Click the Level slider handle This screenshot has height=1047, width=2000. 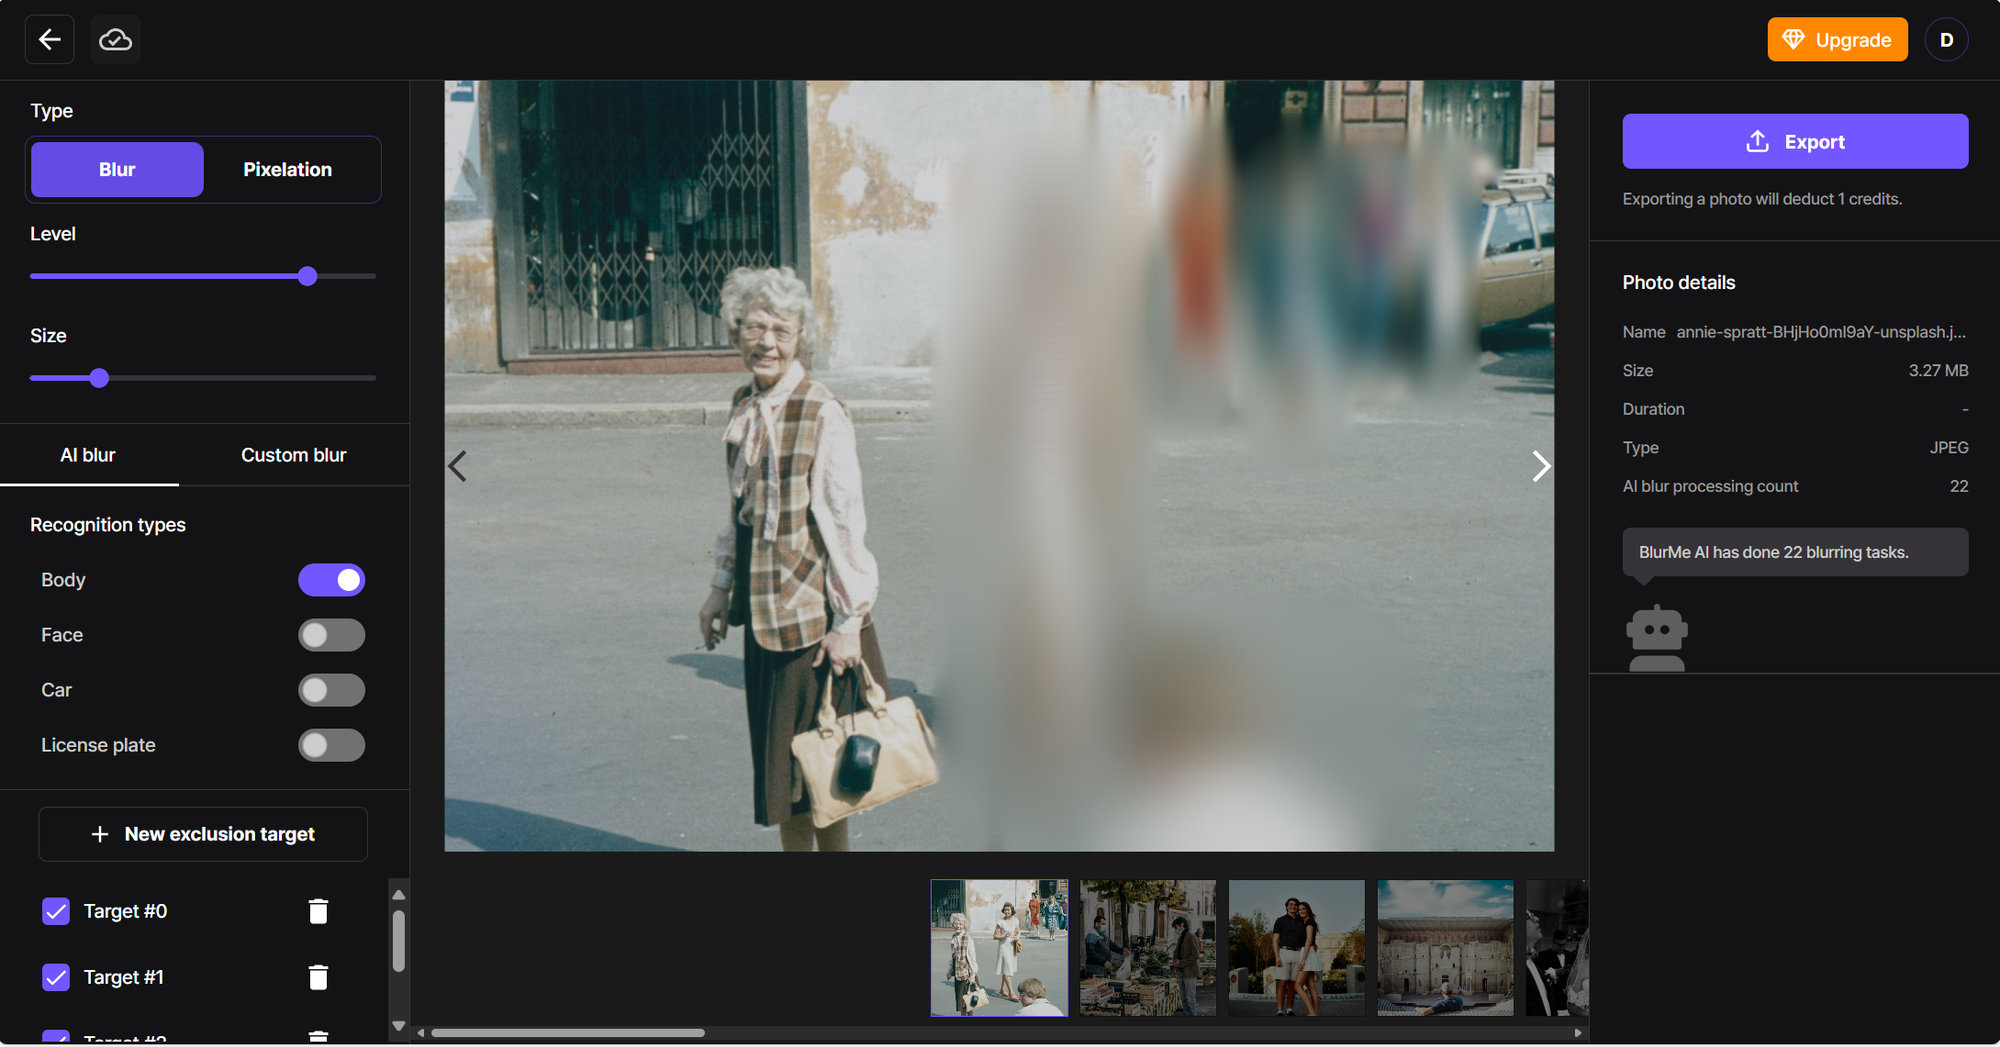(x=308, y=276)
